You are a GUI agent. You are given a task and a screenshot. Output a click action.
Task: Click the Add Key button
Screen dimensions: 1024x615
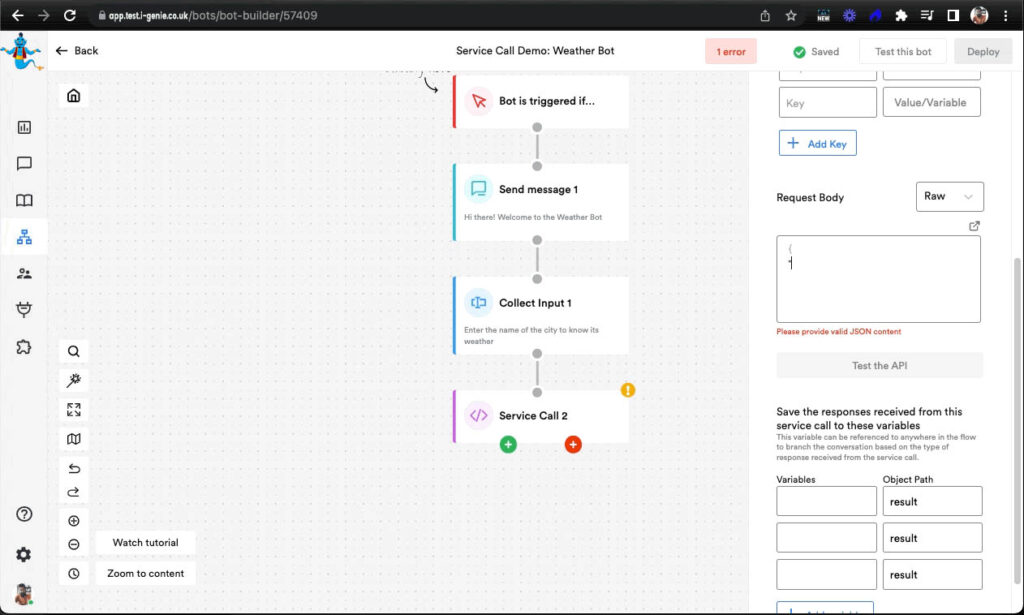(x=817, y=143)
